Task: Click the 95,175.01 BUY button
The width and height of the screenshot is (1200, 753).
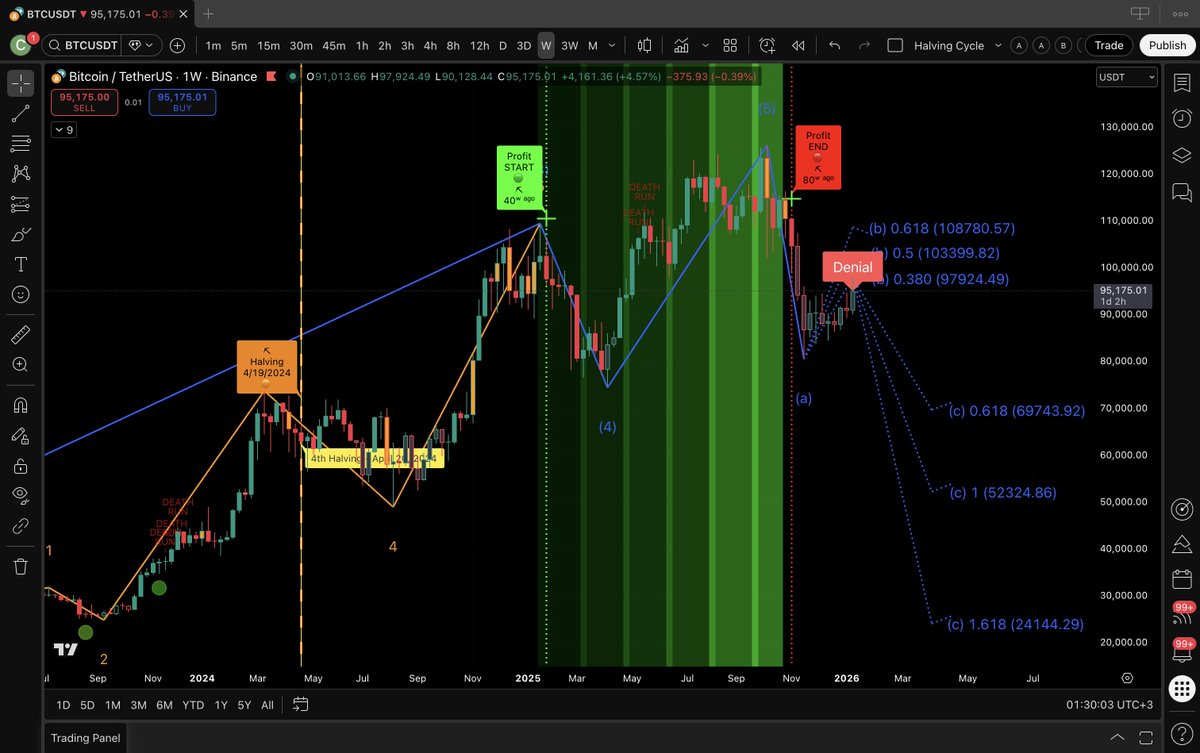Action: click(x=182, y=102)
